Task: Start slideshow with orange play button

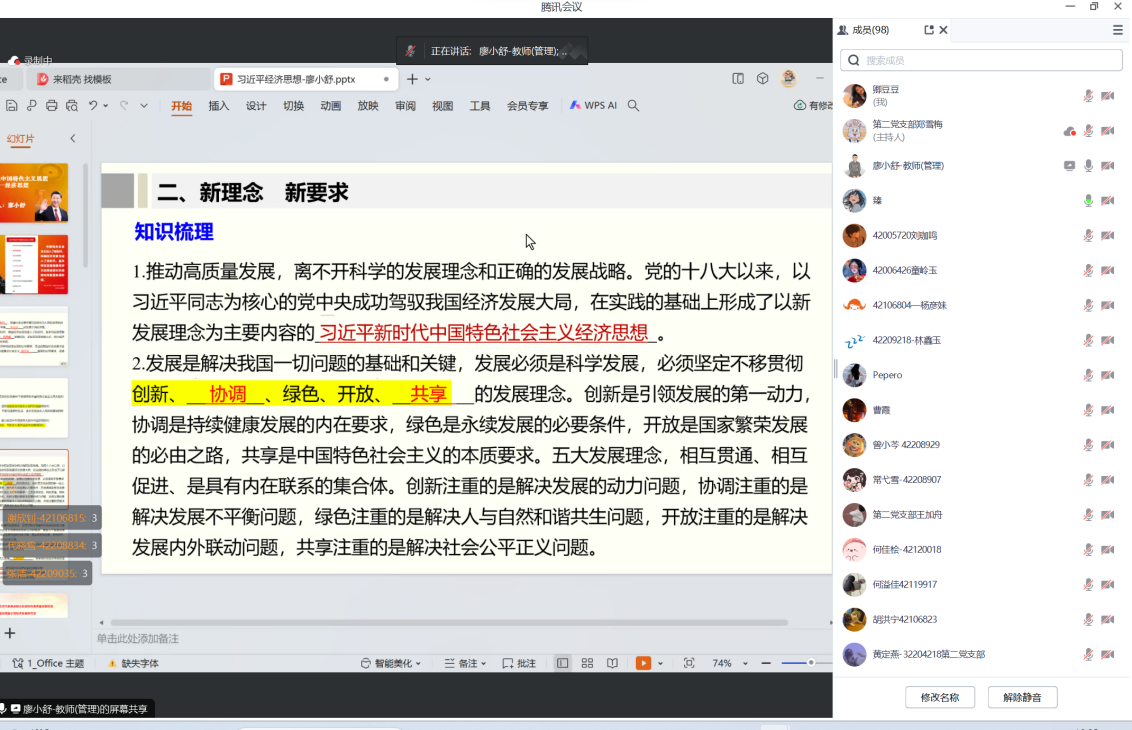Action: coord(643,663)
